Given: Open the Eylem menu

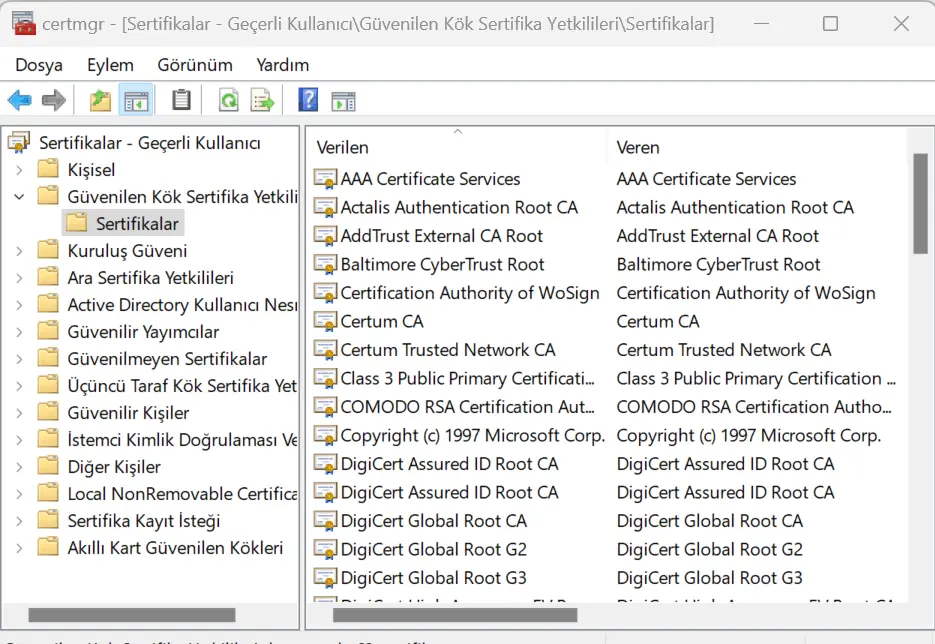Looking at the screenshot, I should tap(110, 65).
